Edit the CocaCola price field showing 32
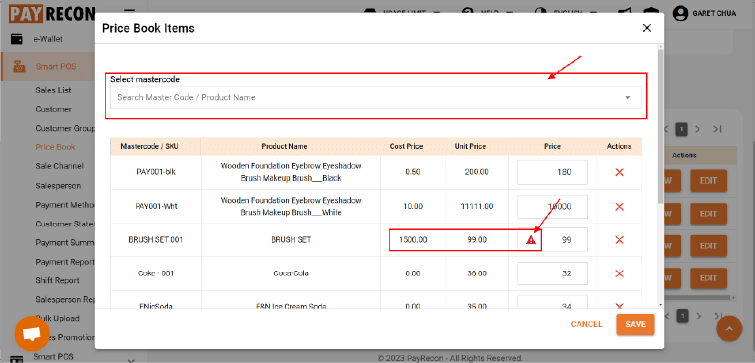Image resolution: width=755 pixels, height=363 pixels. pos(552,273)
